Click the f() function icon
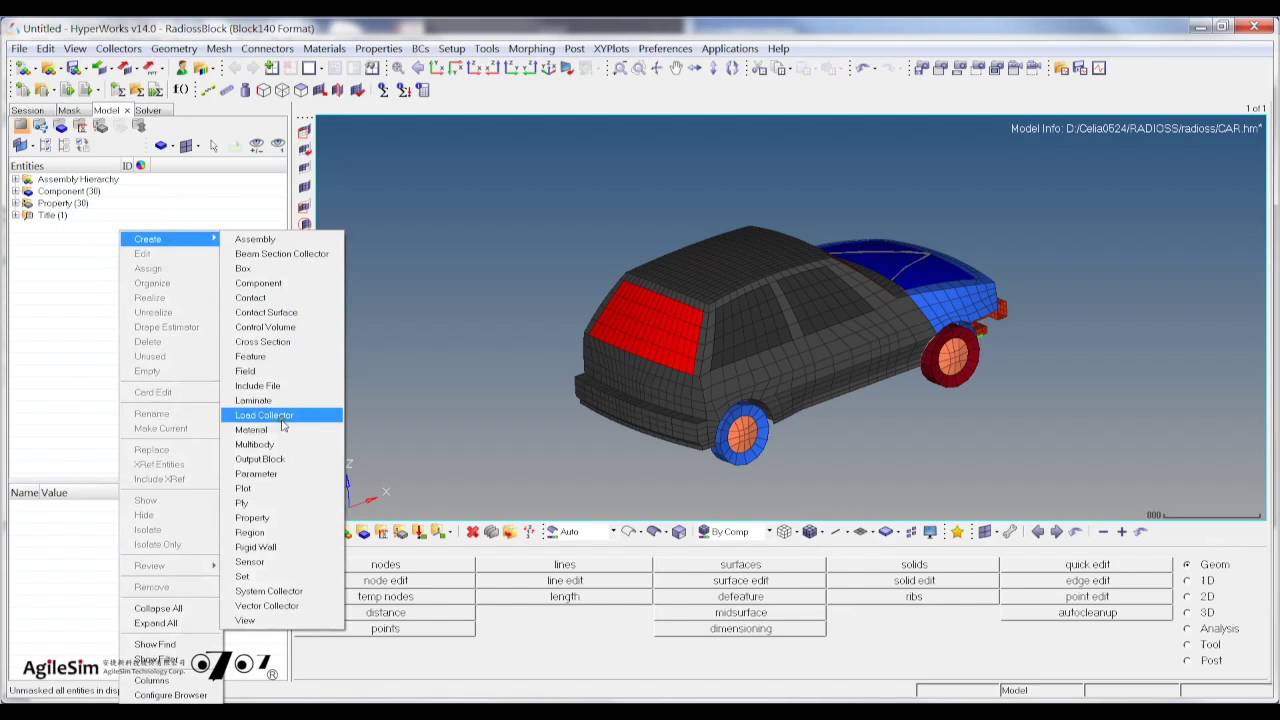The width and height of the screenshot is (1280, 720). coord(181,90)
